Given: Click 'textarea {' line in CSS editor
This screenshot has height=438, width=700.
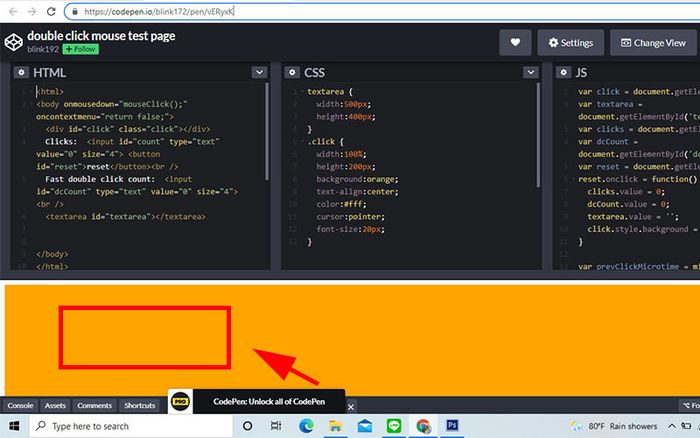Looking at the screenshot, I should (330, 92).
